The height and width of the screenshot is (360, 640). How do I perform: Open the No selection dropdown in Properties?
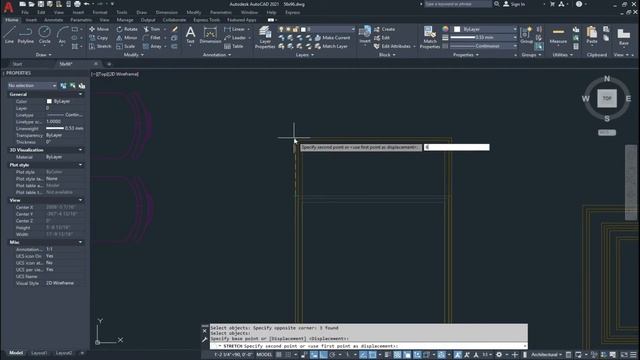click(32, 86)
